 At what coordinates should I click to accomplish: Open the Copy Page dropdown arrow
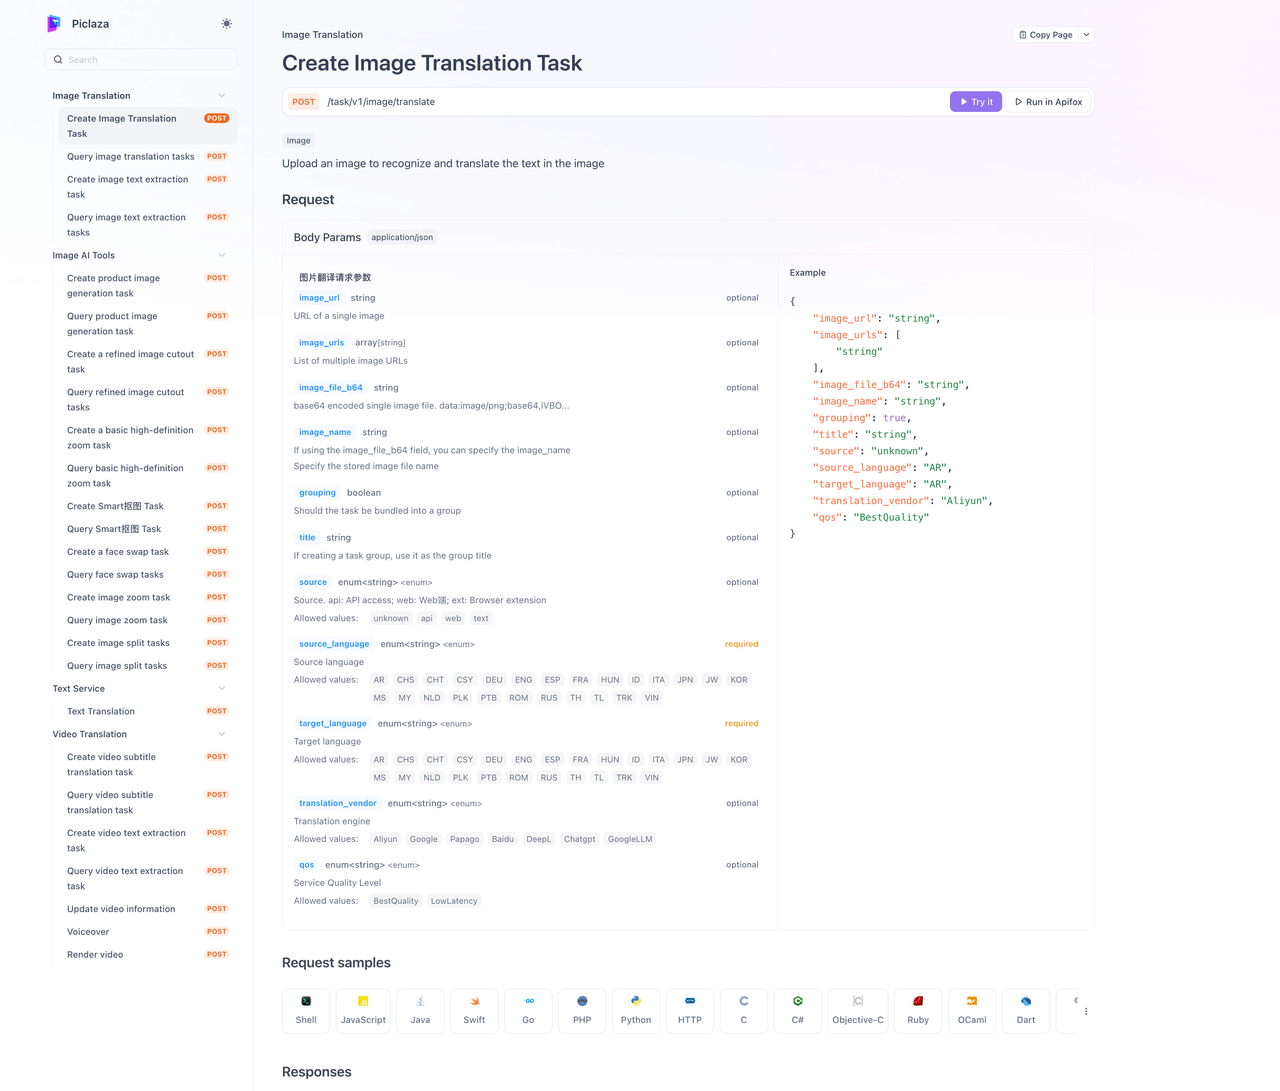[1087, 35]
